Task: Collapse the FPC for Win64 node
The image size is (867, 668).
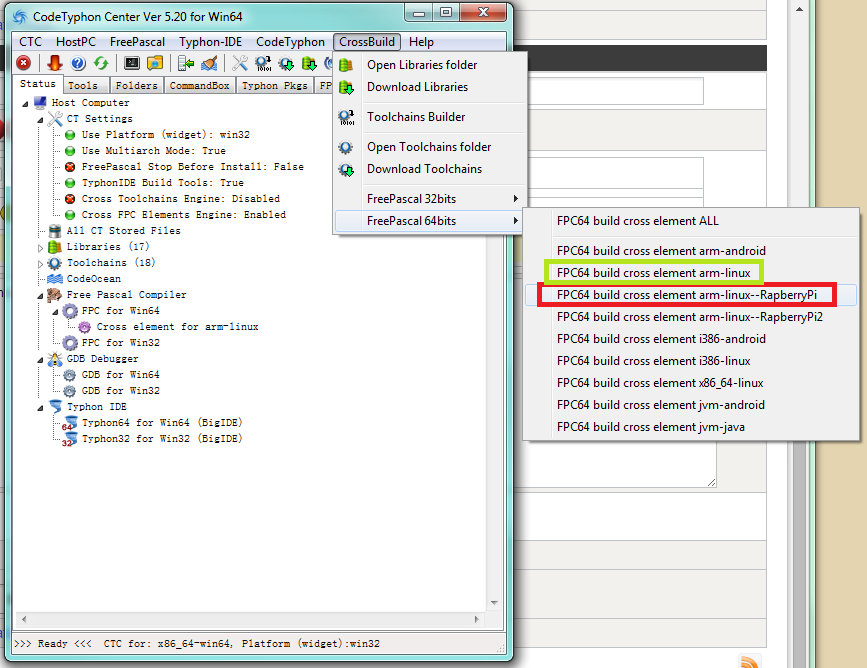Action: 55,312
